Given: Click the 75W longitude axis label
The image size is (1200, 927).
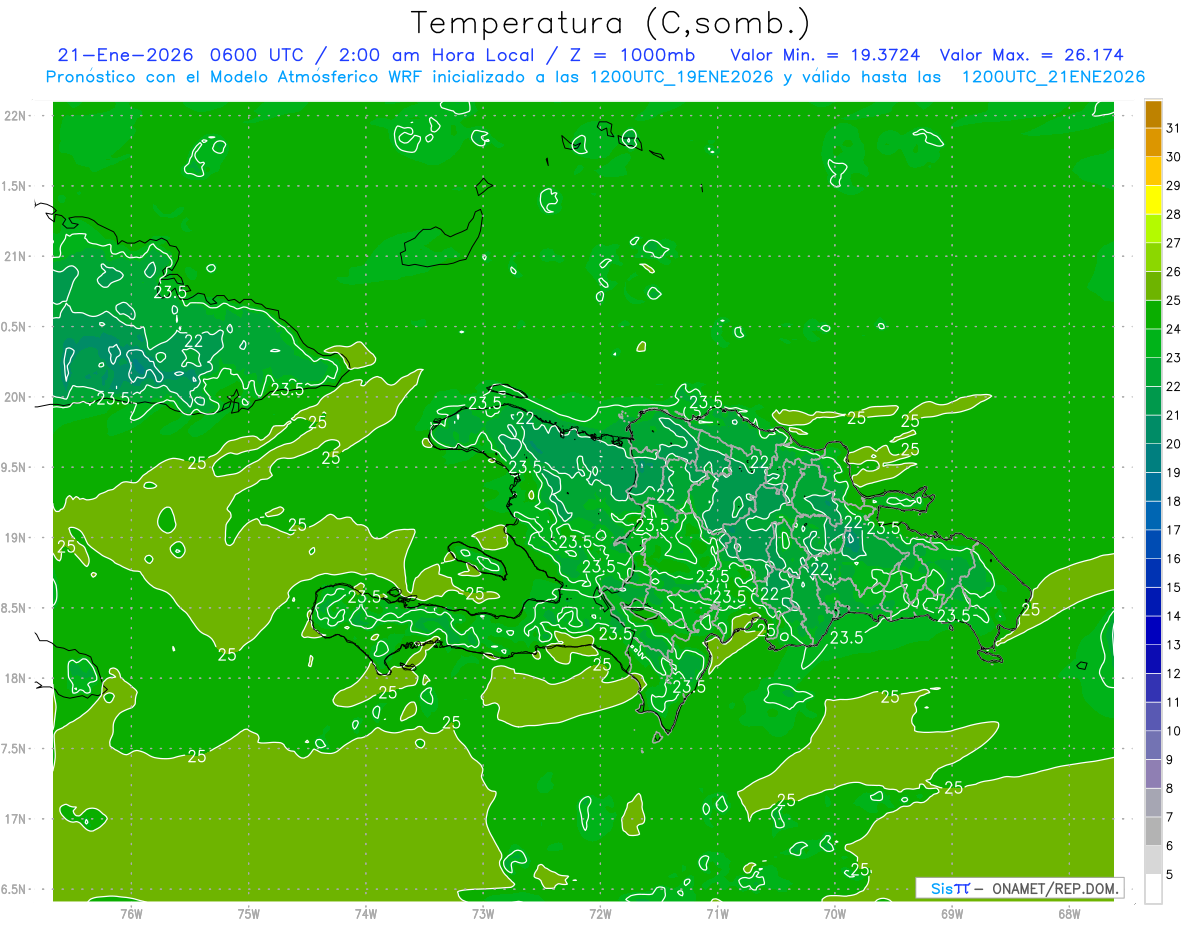Looking at the screenshot, I should (249, 913).
